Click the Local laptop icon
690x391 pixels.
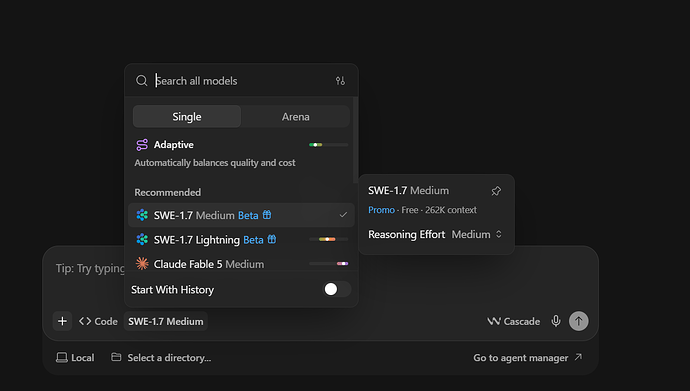click(62, 358)
